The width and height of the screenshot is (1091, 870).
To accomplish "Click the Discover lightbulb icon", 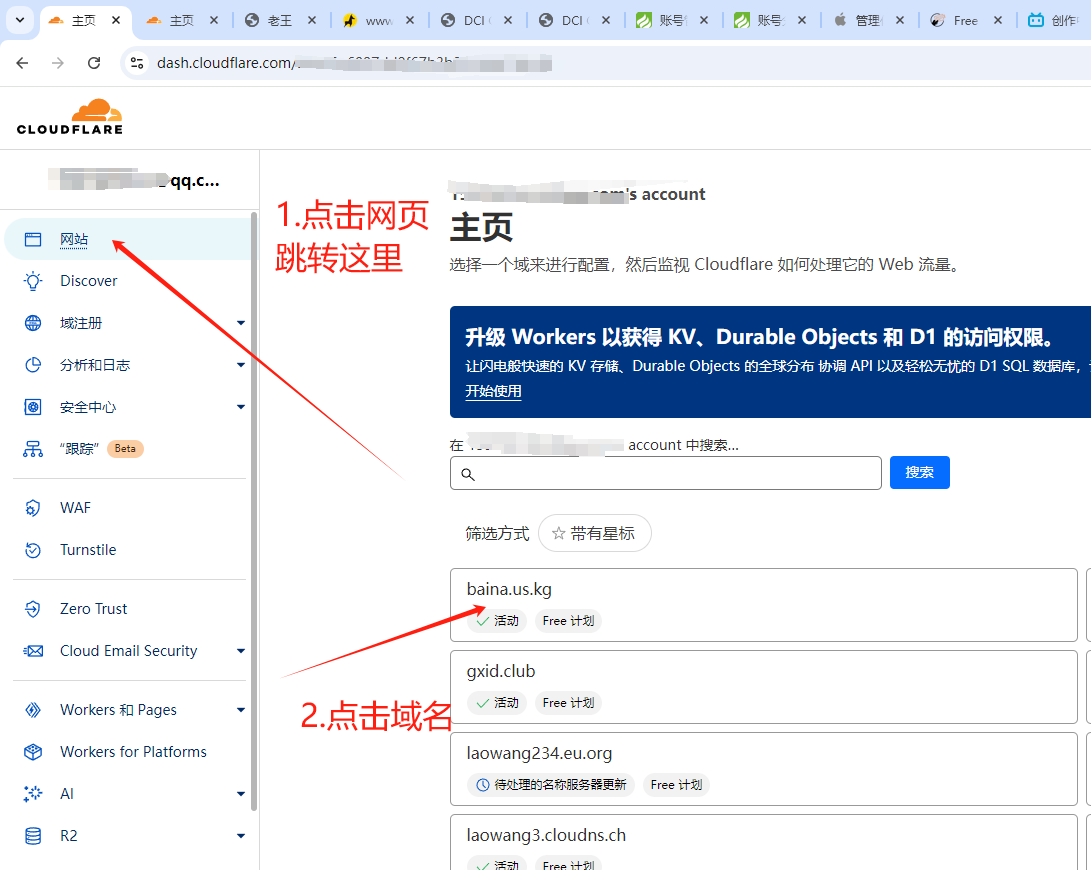I will (33, 281).
